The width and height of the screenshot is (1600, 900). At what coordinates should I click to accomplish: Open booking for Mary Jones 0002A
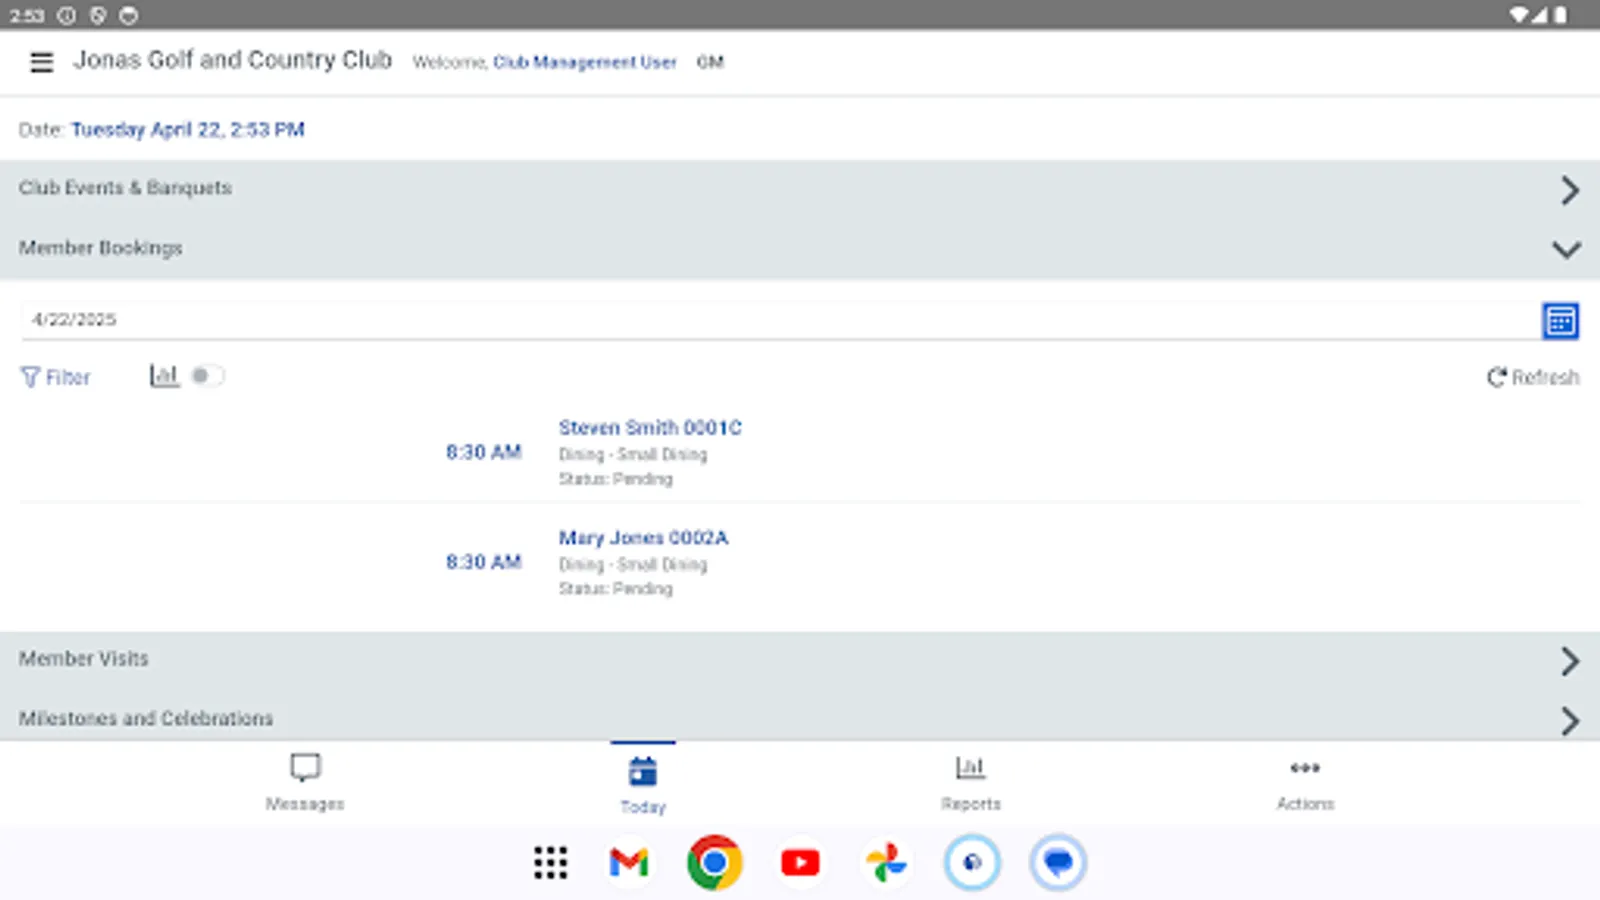[643, 537]
